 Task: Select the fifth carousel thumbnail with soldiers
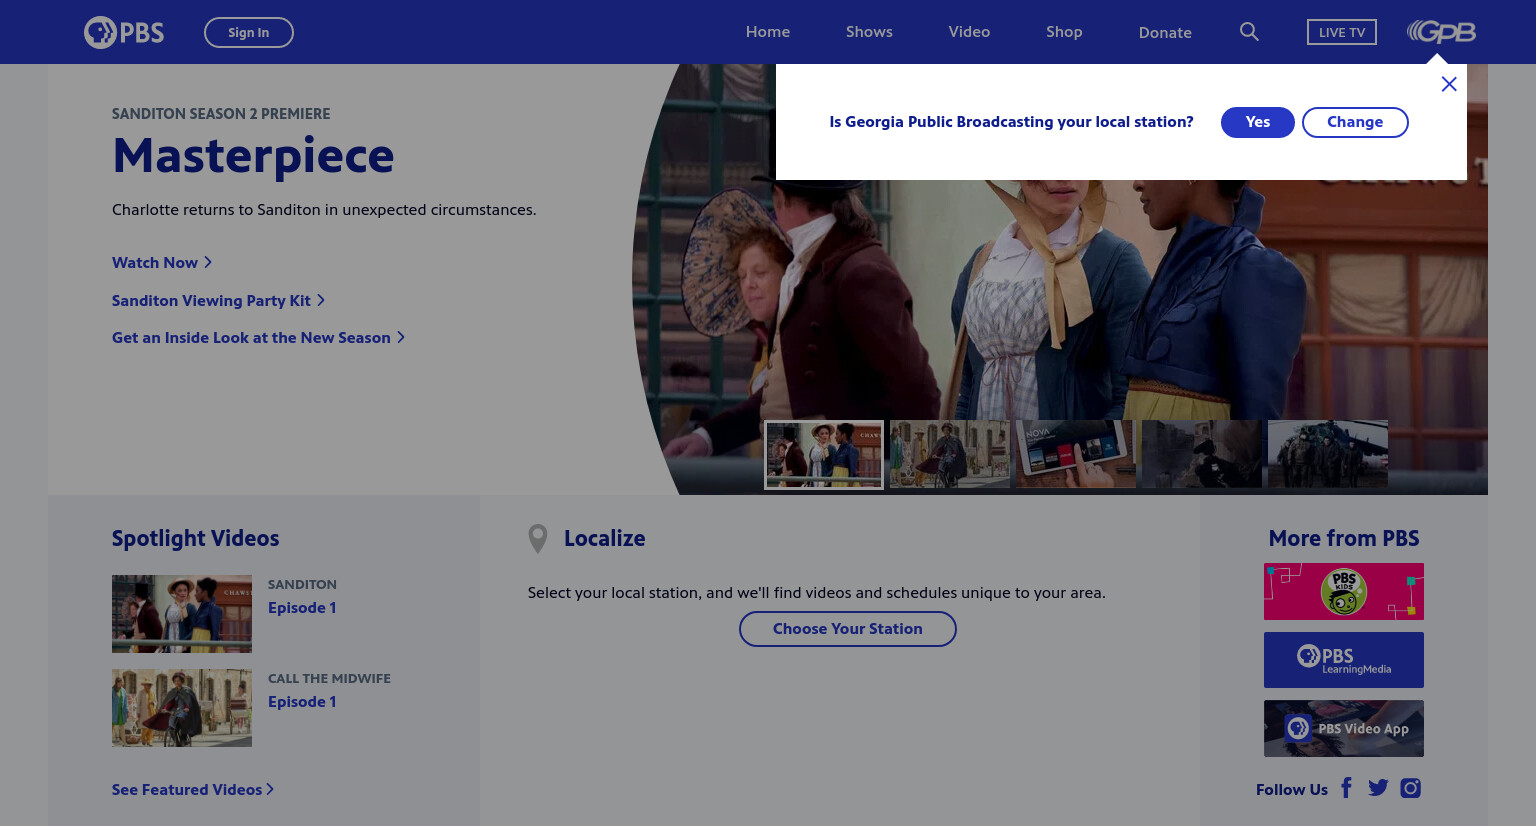point(1328,454)
